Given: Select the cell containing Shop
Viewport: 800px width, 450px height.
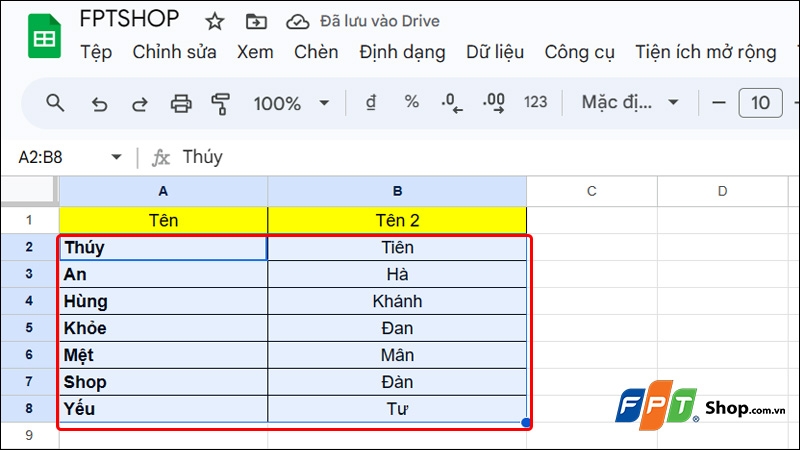Looking at the screenshot, I should (163, 382).
